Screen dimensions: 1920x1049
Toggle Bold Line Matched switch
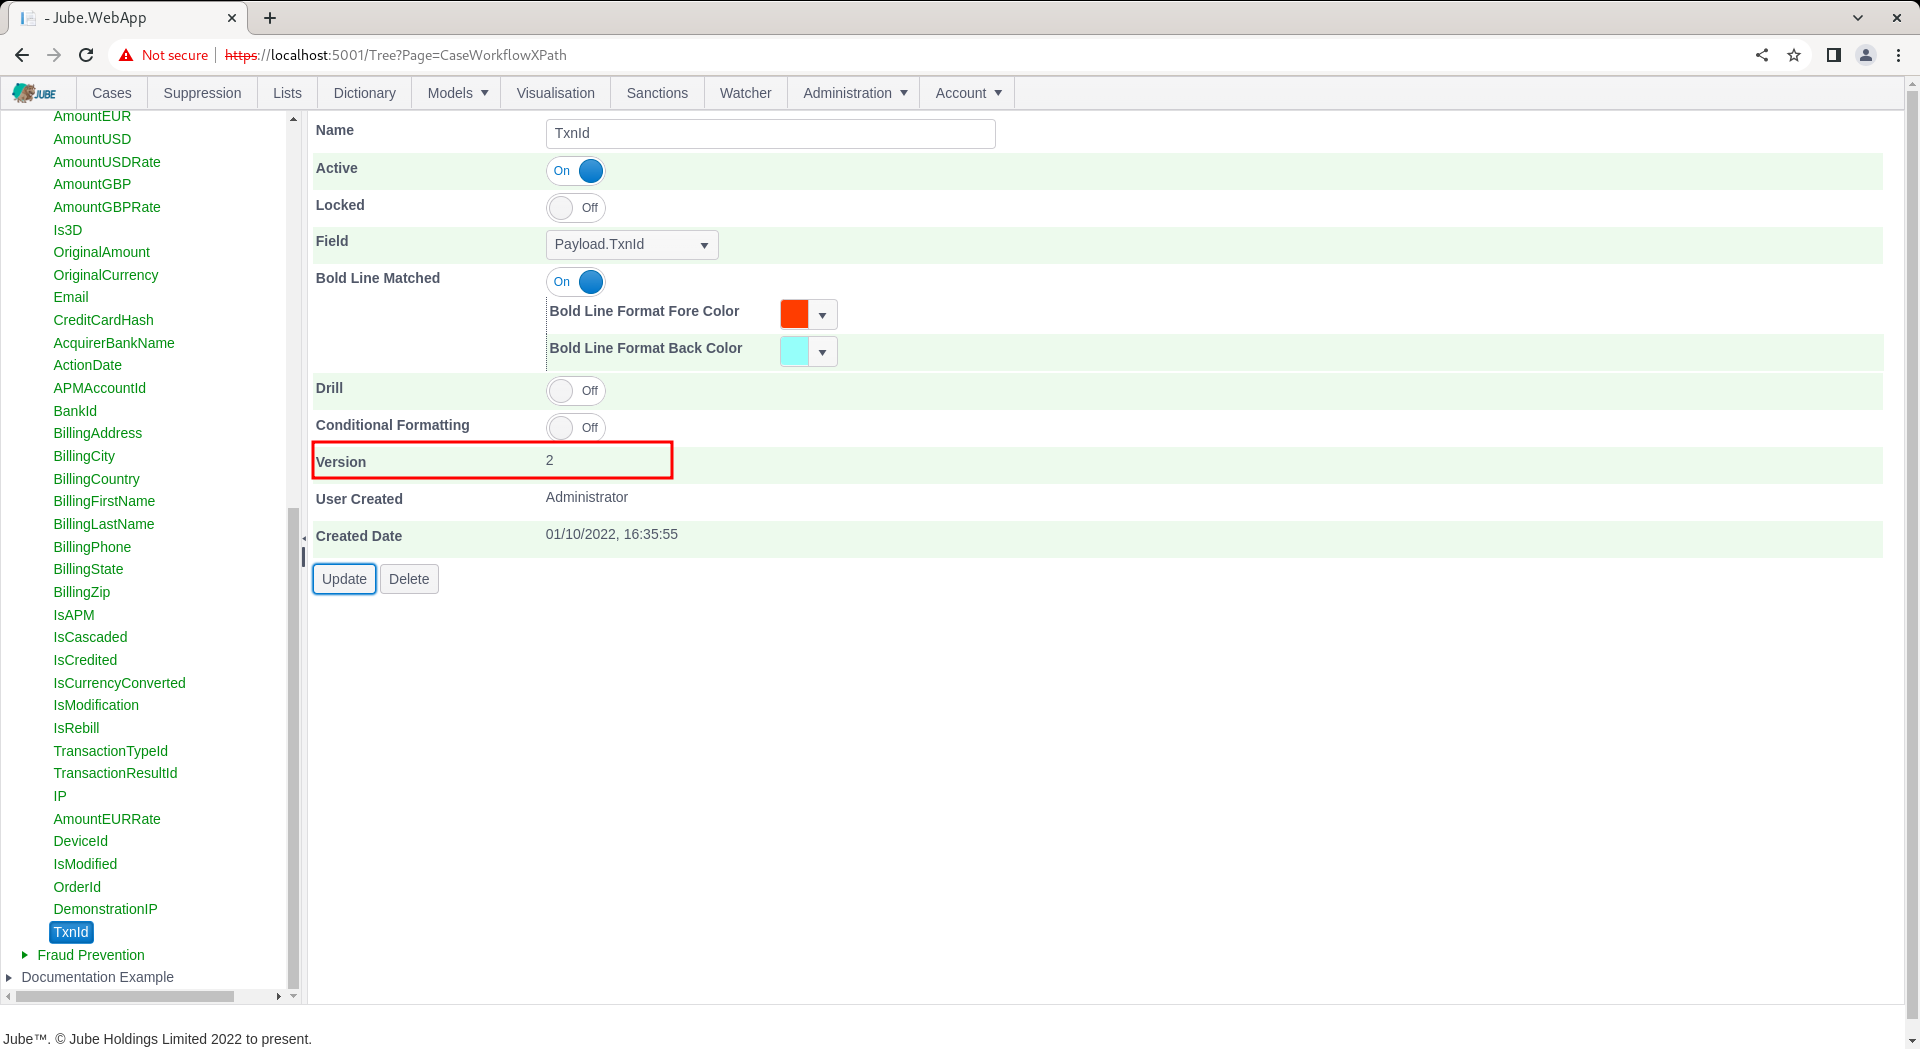pyautogui.click(x=576, y=282)
